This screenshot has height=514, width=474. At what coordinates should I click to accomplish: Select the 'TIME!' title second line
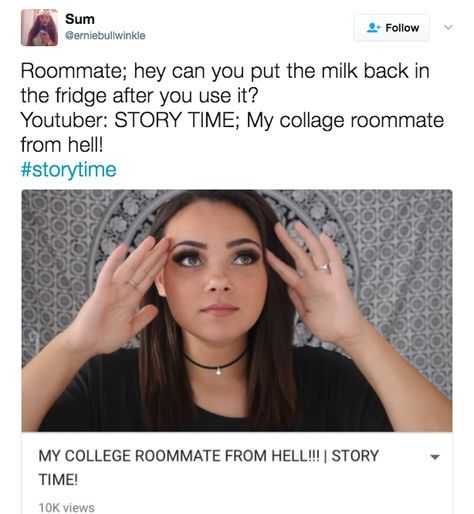coord(58,480)
